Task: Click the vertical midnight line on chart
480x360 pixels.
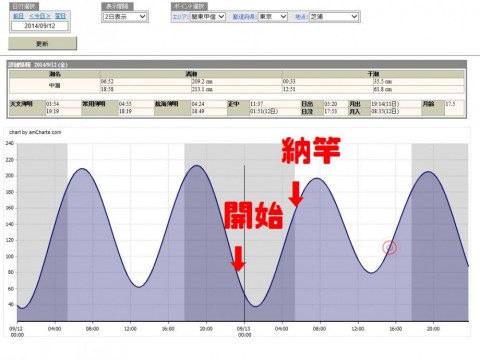Action: (244, 243)
